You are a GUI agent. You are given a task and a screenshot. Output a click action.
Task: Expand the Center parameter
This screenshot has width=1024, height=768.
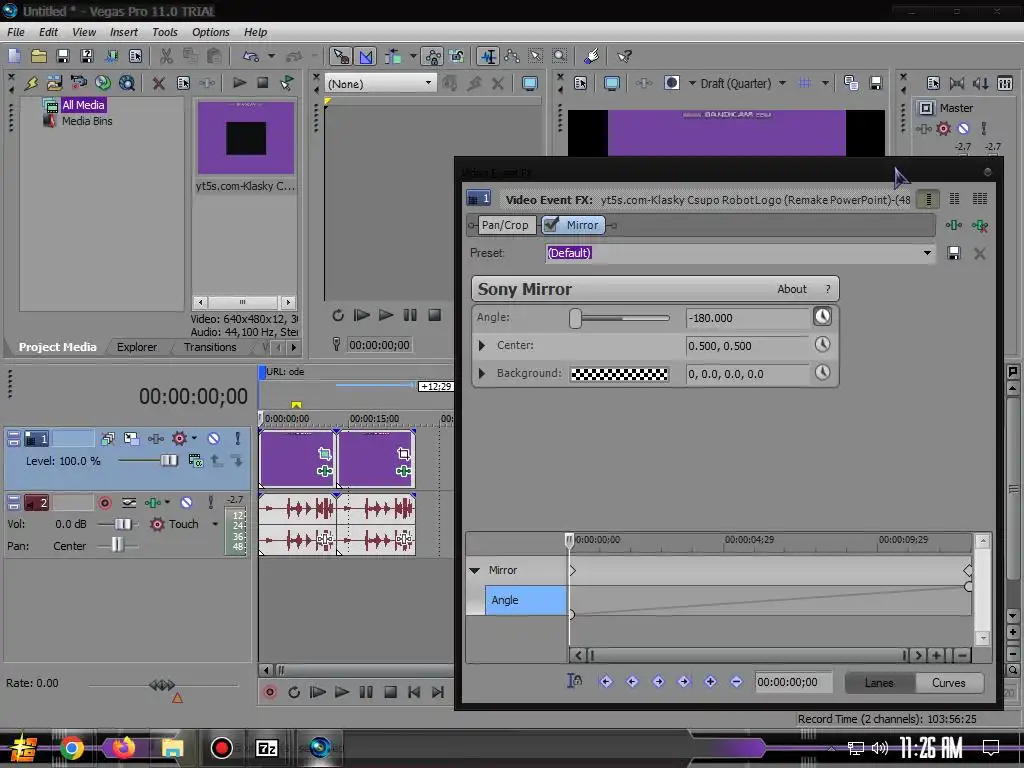482,345
